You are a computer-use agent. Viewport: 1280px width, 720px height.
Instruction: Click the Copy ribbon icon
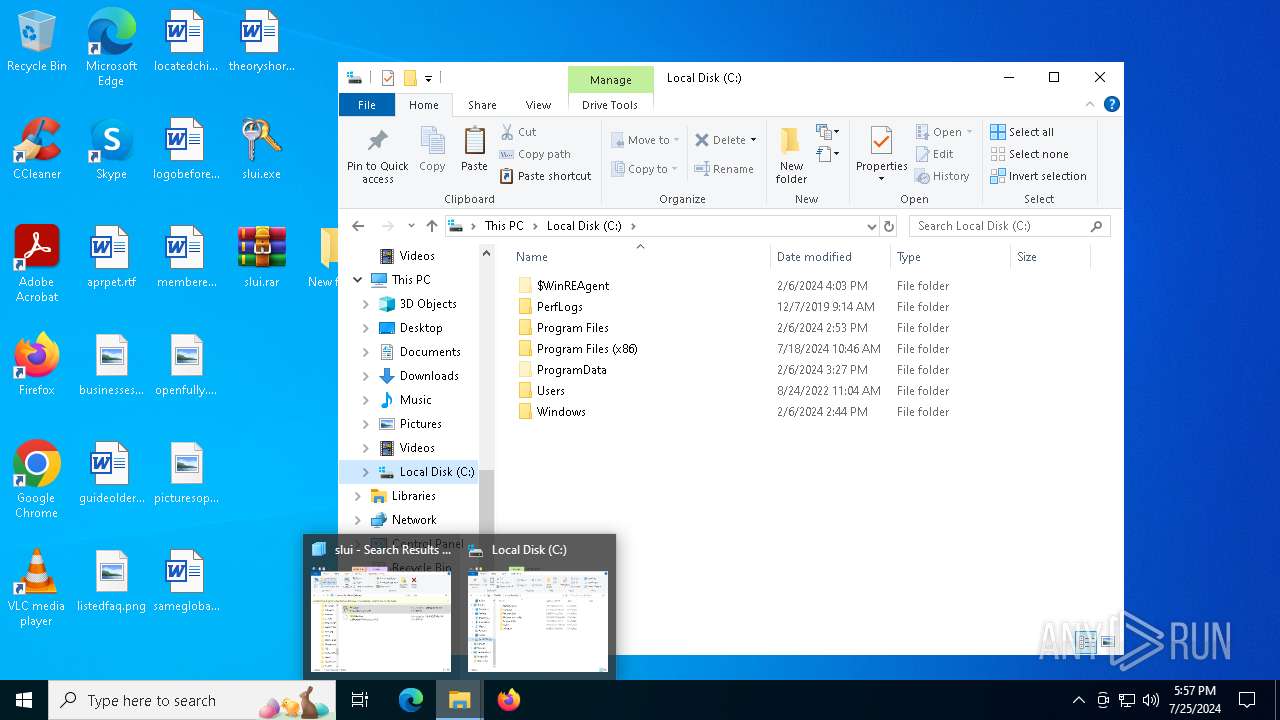432,149
